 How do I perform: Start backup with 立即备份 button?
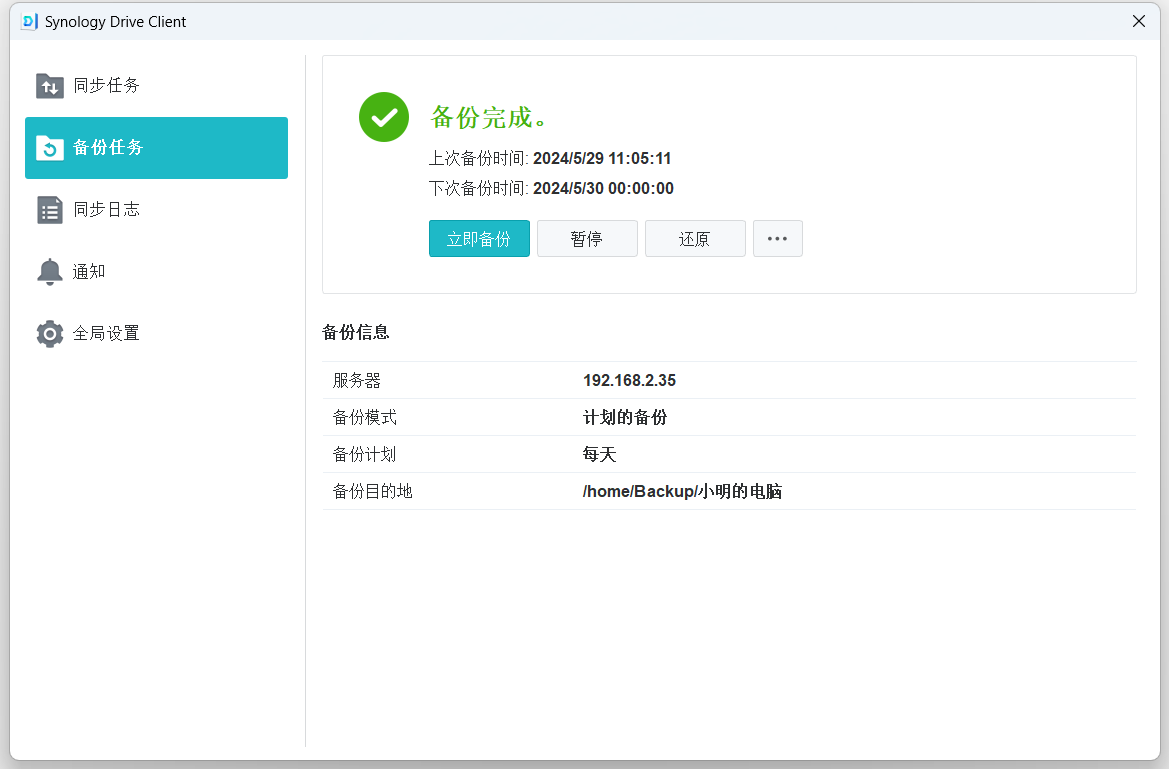click(x=479, y=239)
